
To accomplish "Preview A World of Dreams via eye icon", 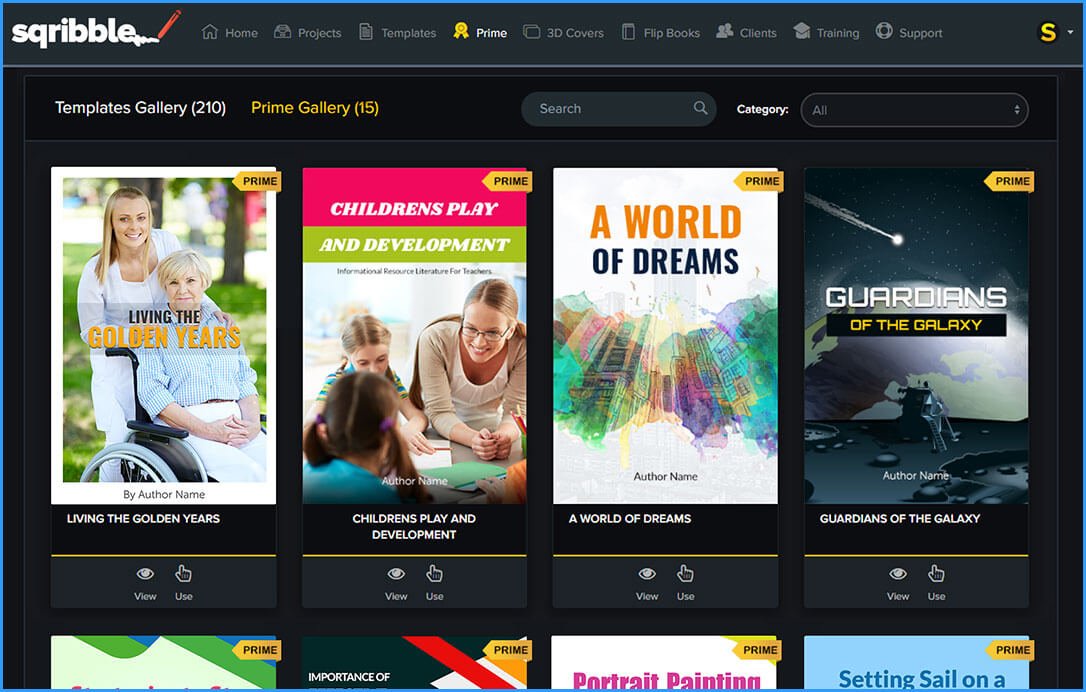I will [647, 574].
